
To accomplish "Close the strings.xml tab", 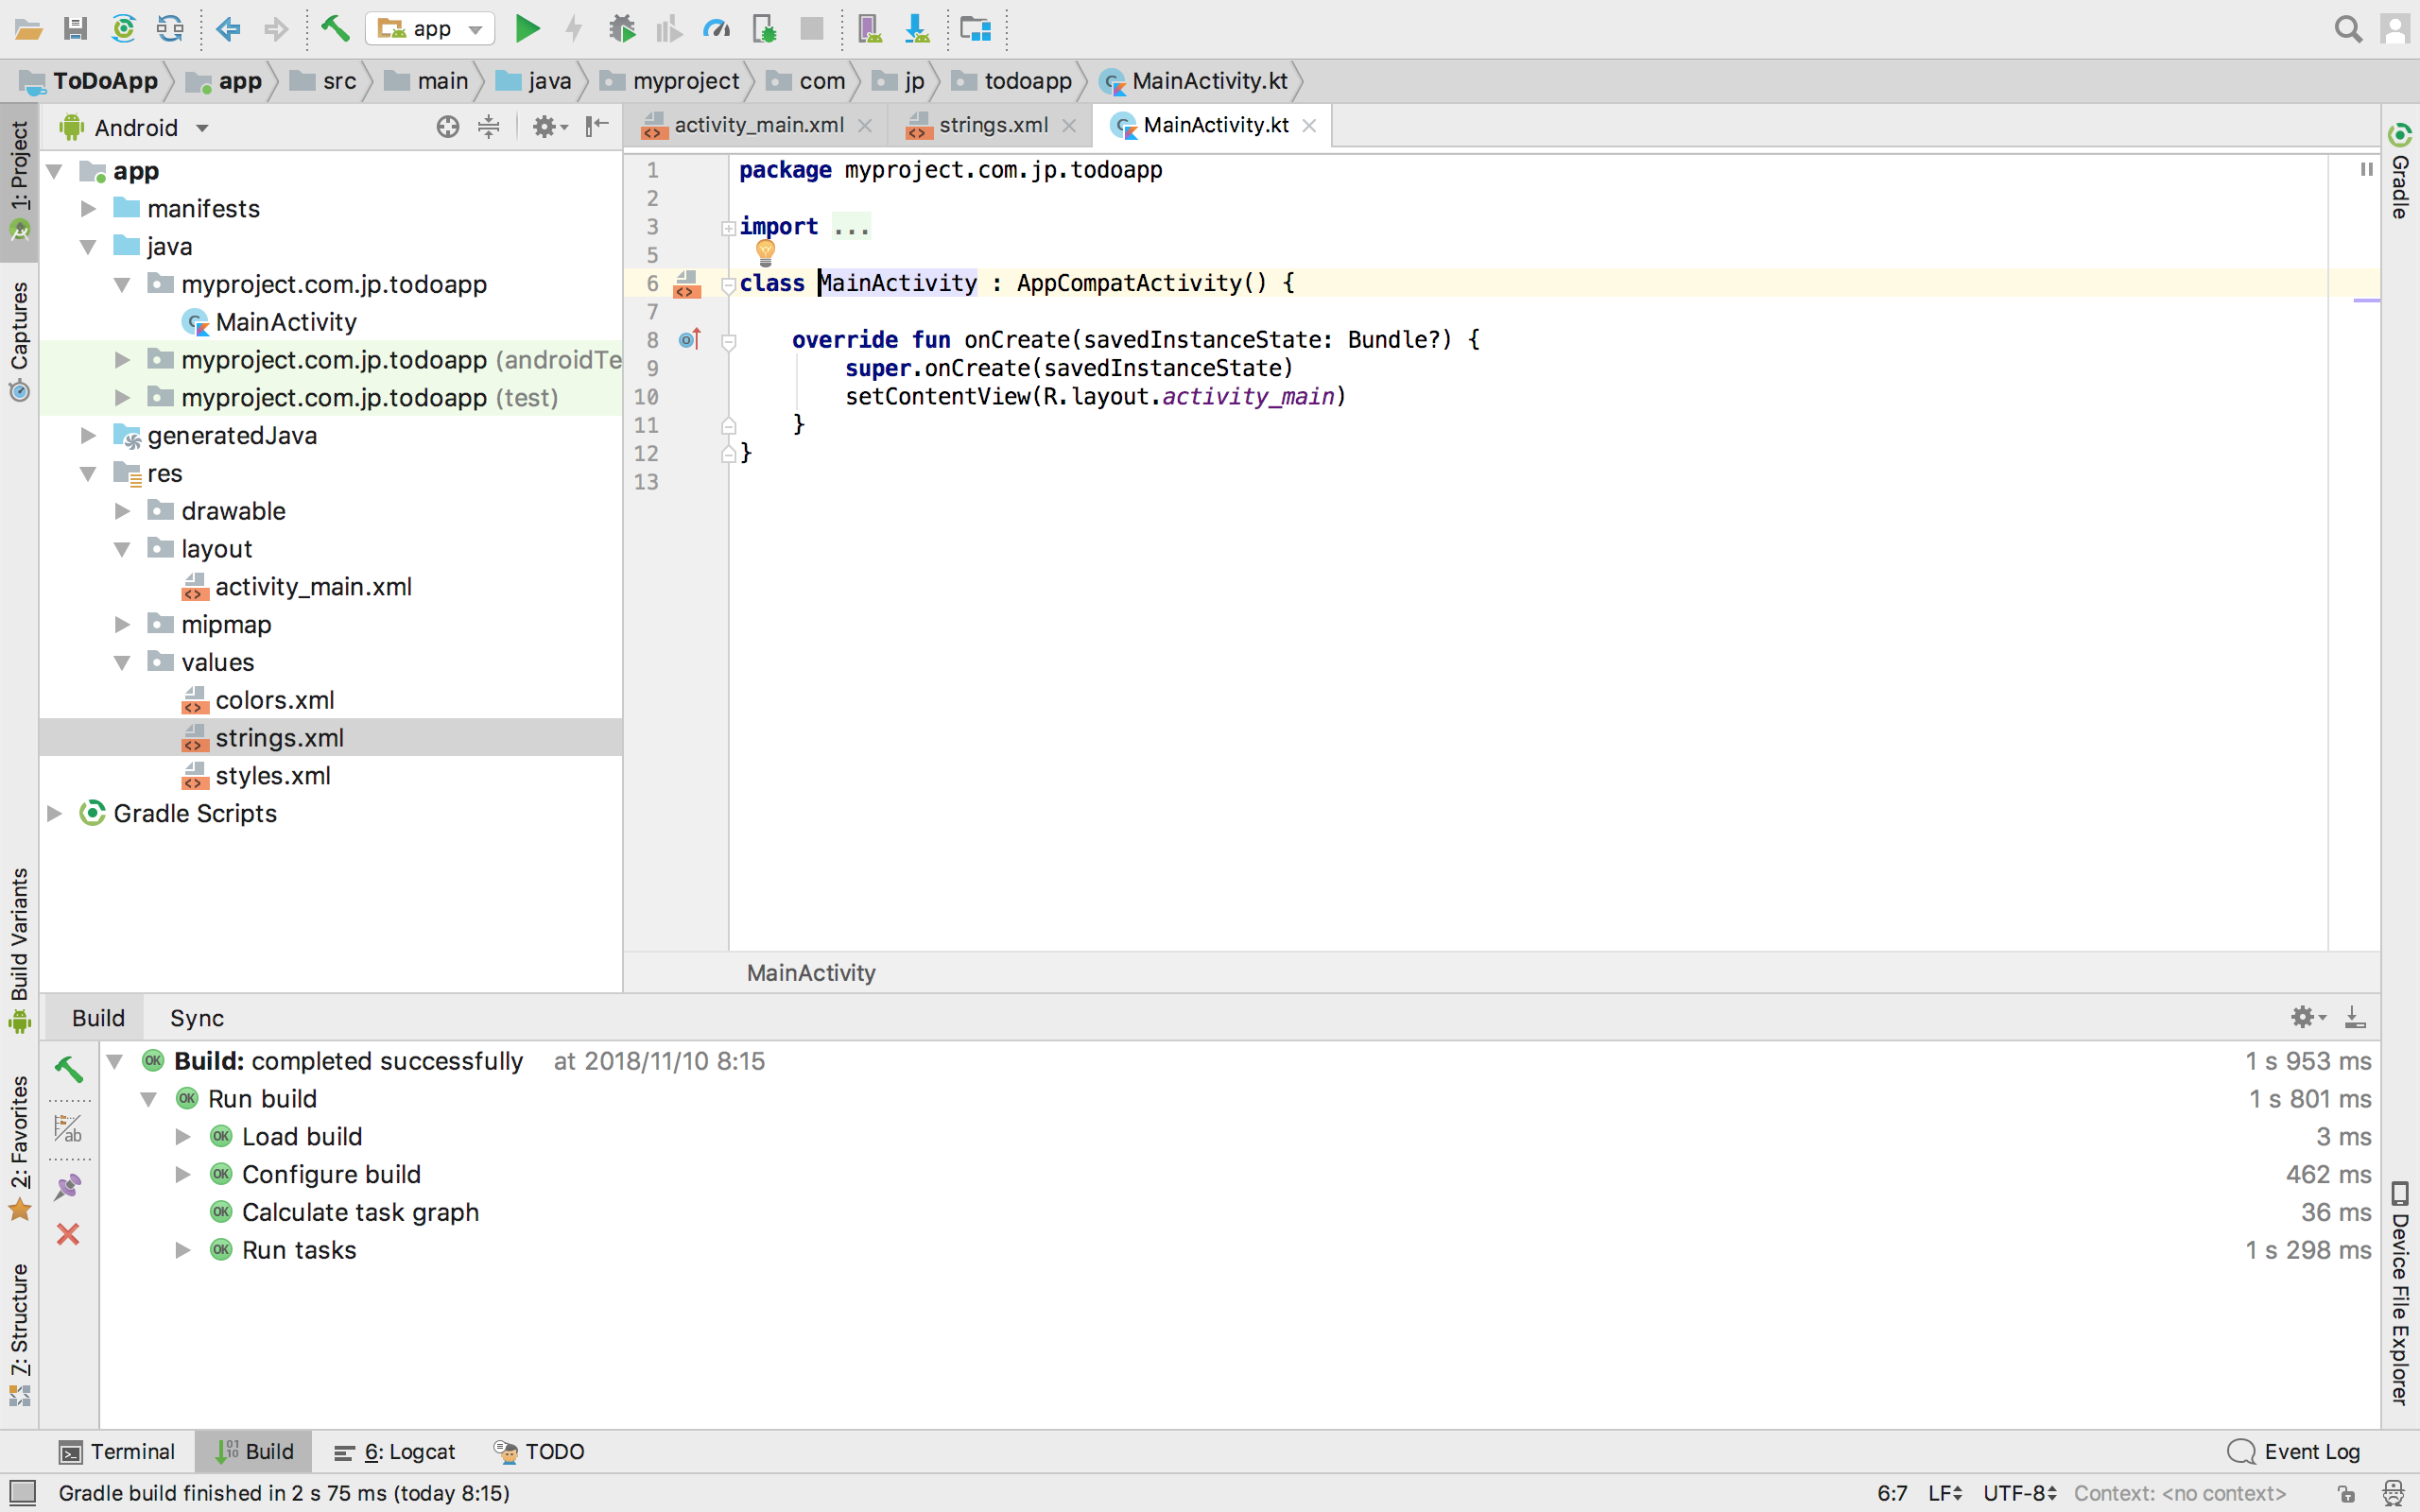I will coord(1069,125).
